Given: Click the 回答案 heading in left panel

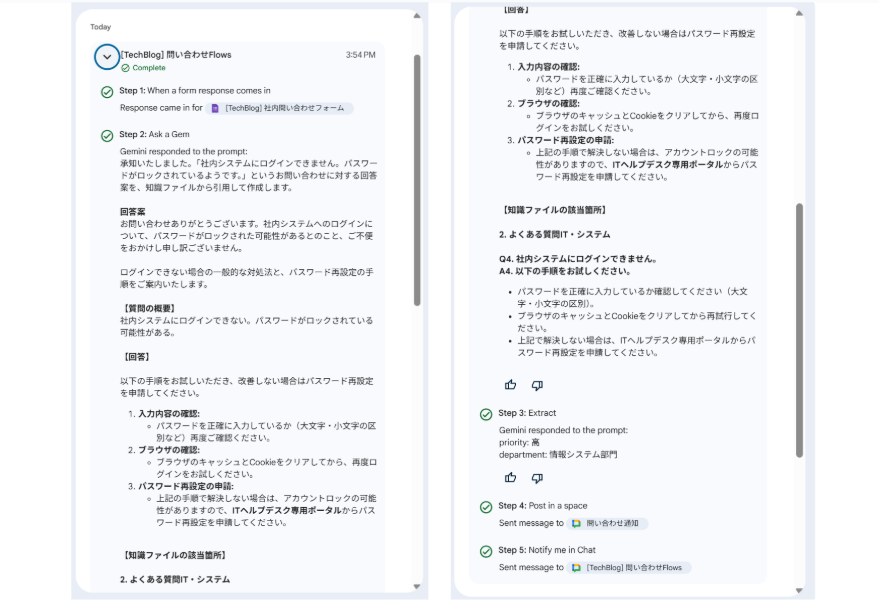Looking at the screenshot, I should (x=132, y=211).
